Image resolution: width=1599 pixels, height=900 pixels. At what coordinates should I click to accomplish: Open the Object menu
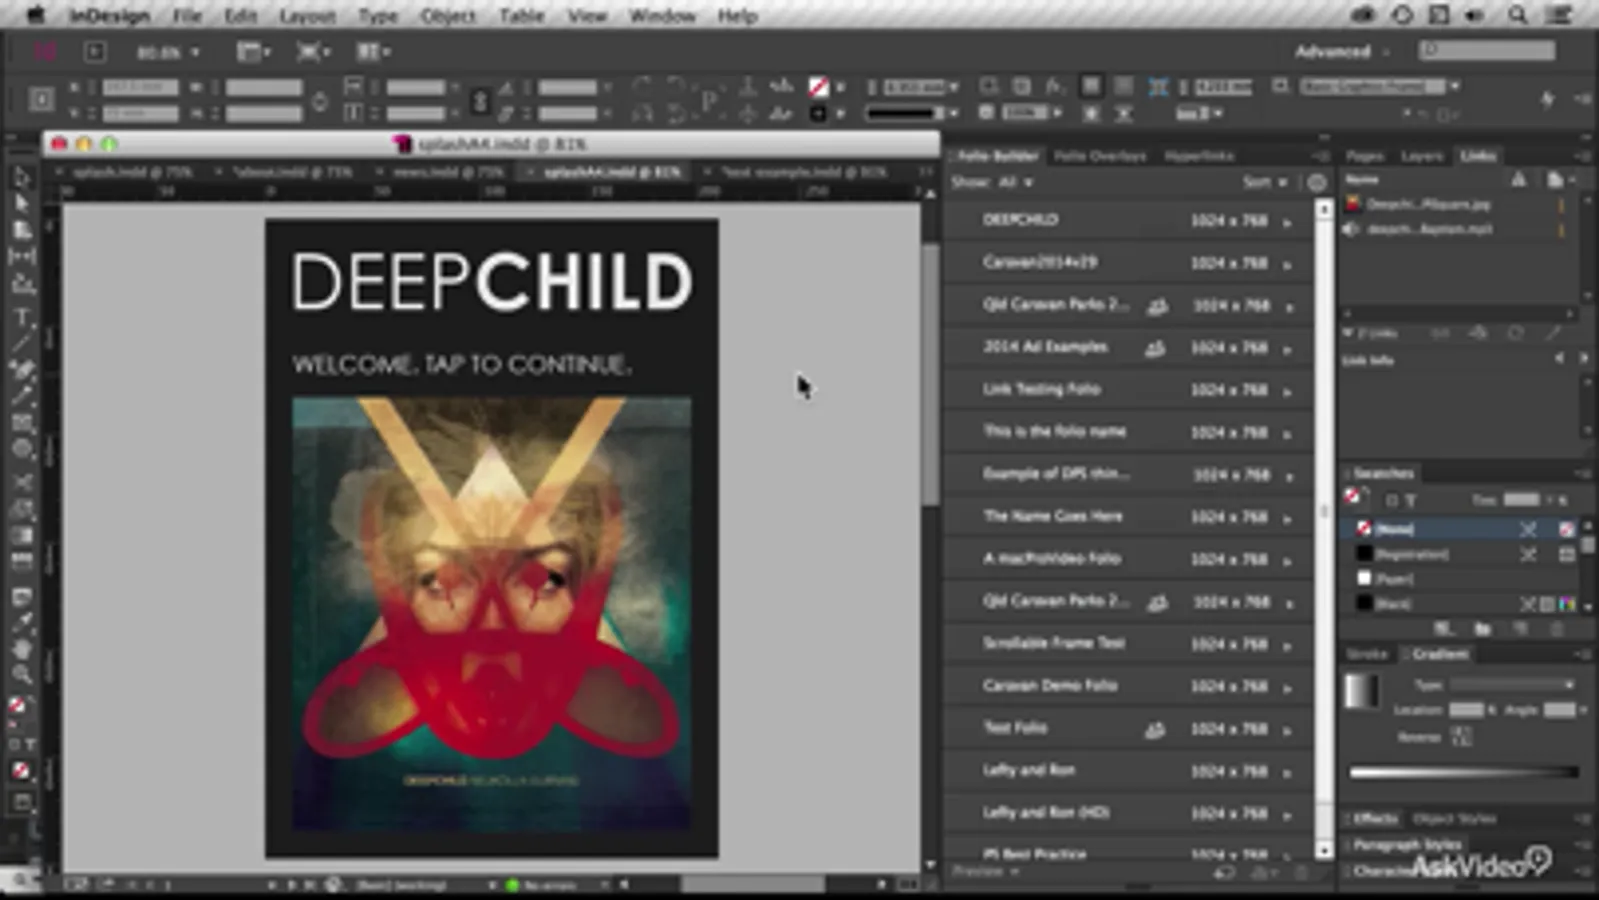point(448,16)
